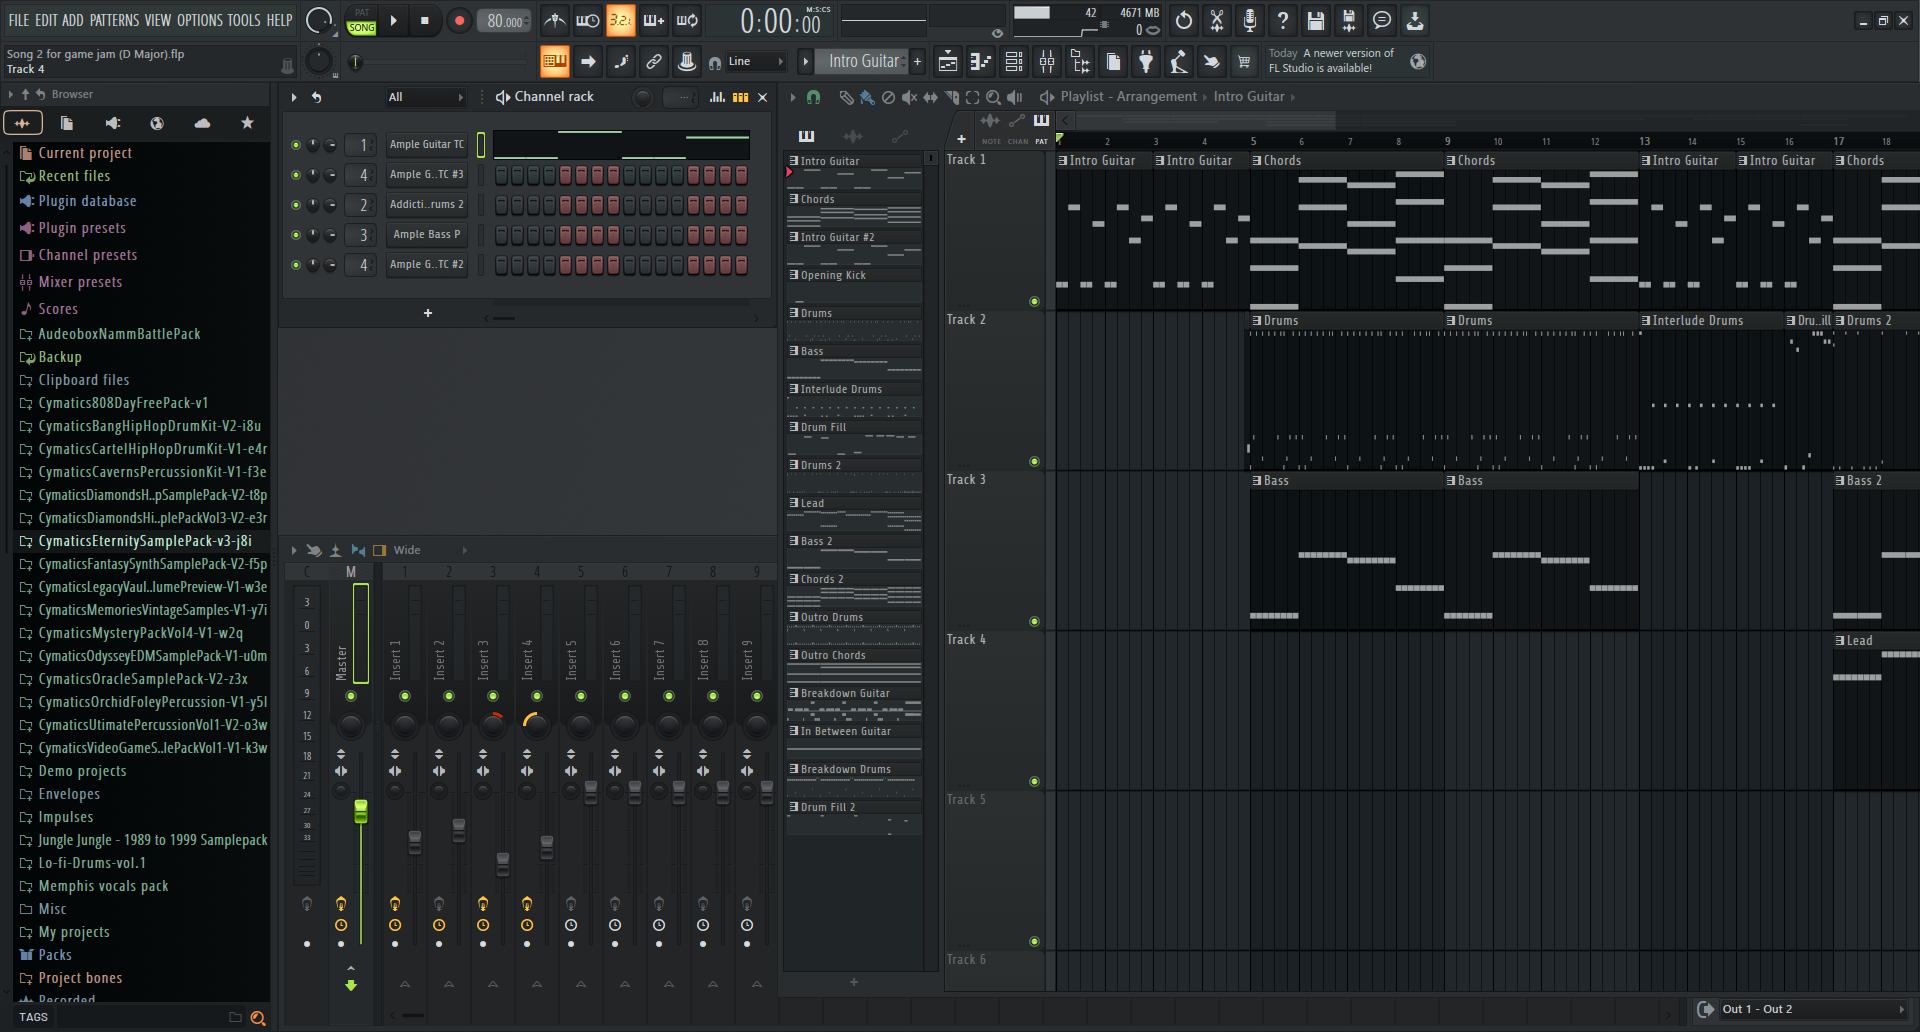Open the mixer from the toolbar
Screen dimensions: 1920x1032
click(x=1047, y=62)
